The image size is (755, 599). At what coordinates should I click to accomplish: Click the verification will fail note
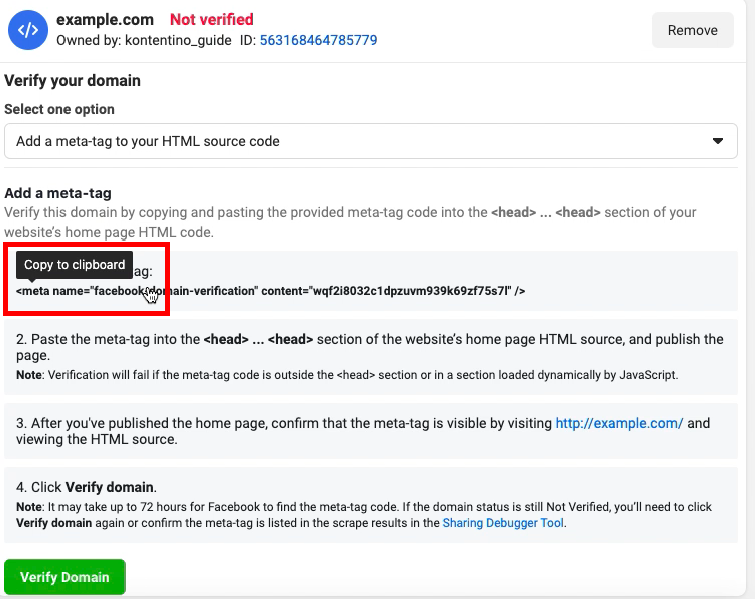pyautogui.click(x=347, y=375)
